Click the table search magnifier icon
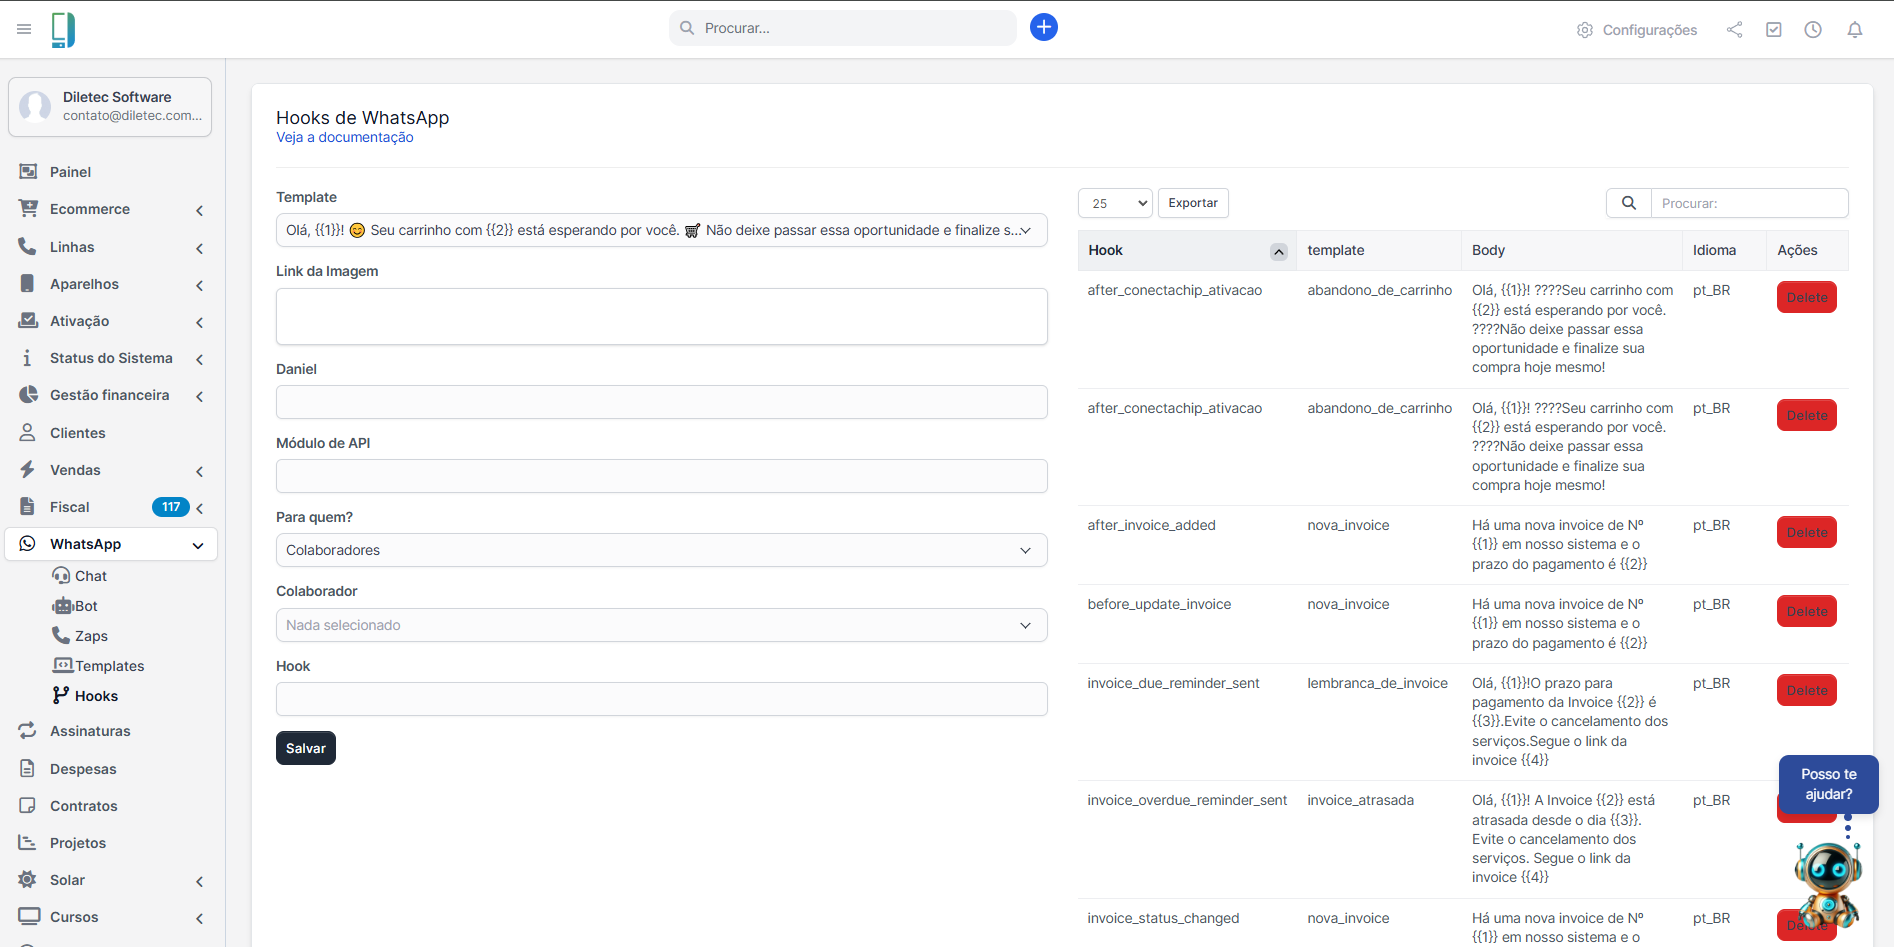 [1628, 203]
